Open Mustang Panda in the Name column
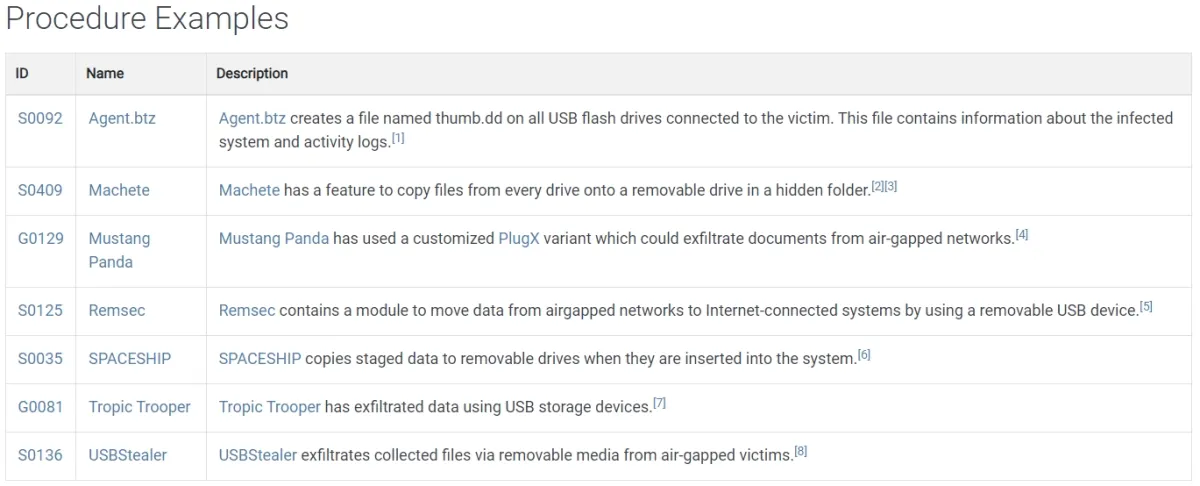1200x486 pixels. point(119,250)
